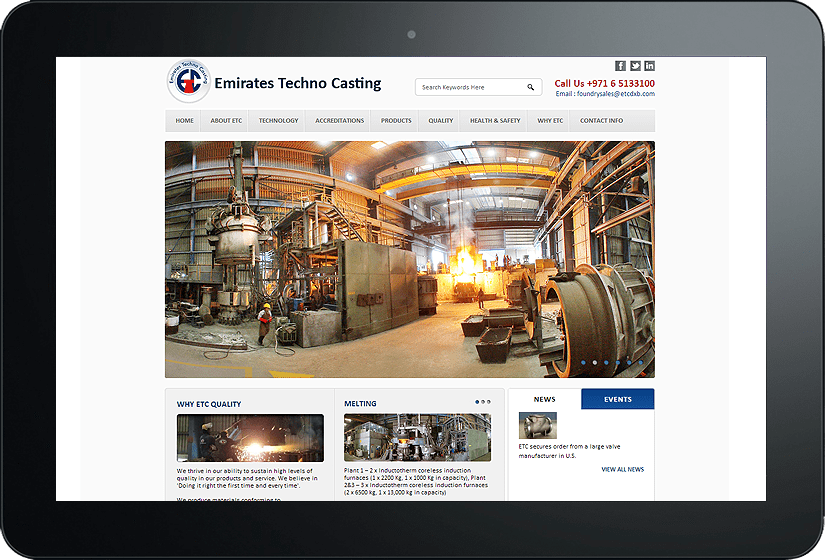Open the LinkedIn social icon
825x560 pixels.
pyautogui.click(x=649, y=66)
